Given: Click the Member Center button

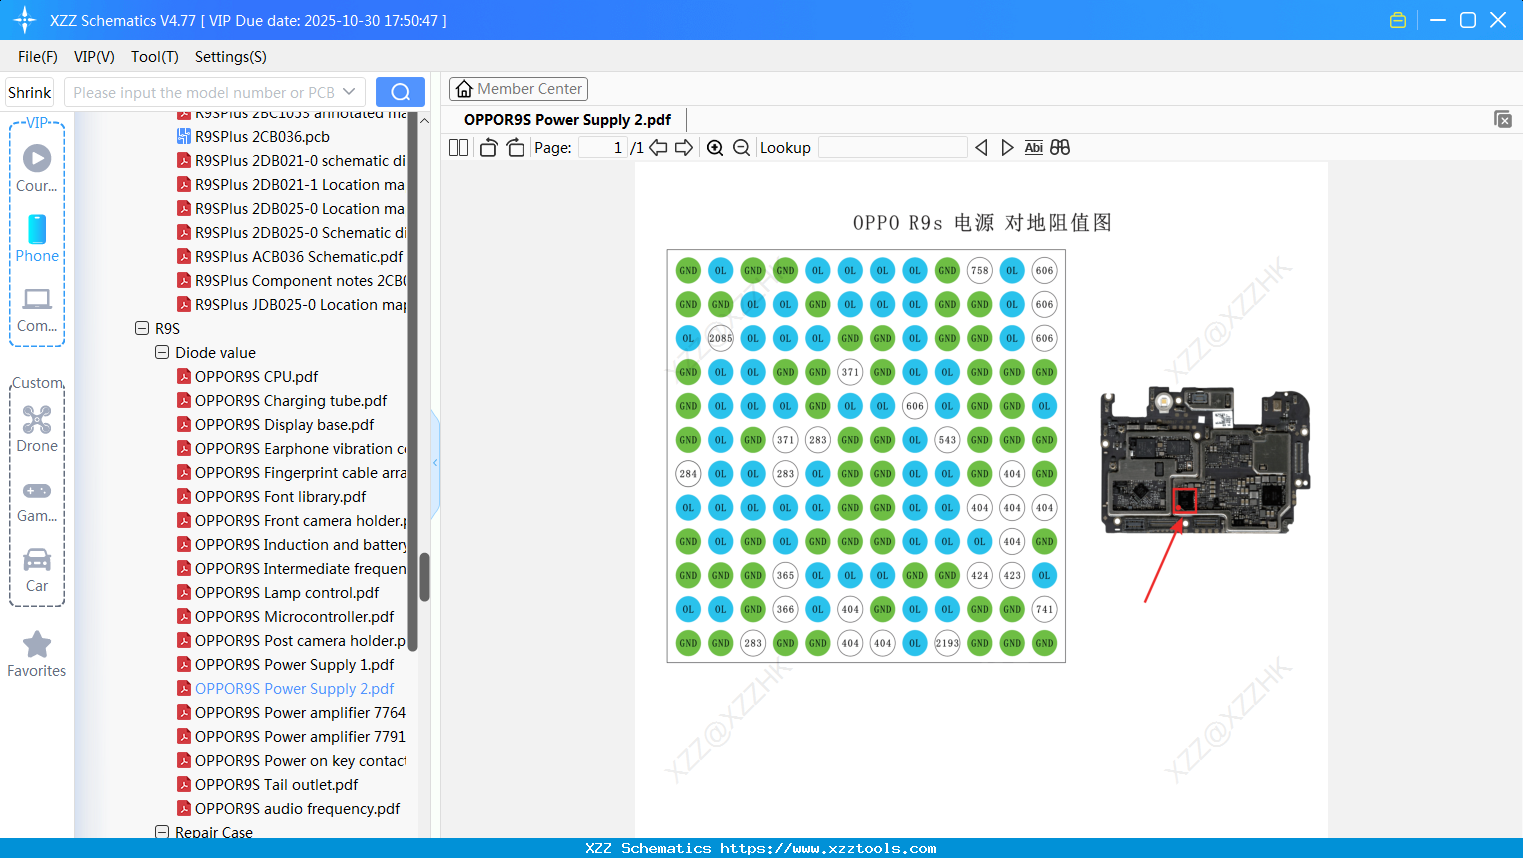Looking at the screenshot, I should pos(518,89).
